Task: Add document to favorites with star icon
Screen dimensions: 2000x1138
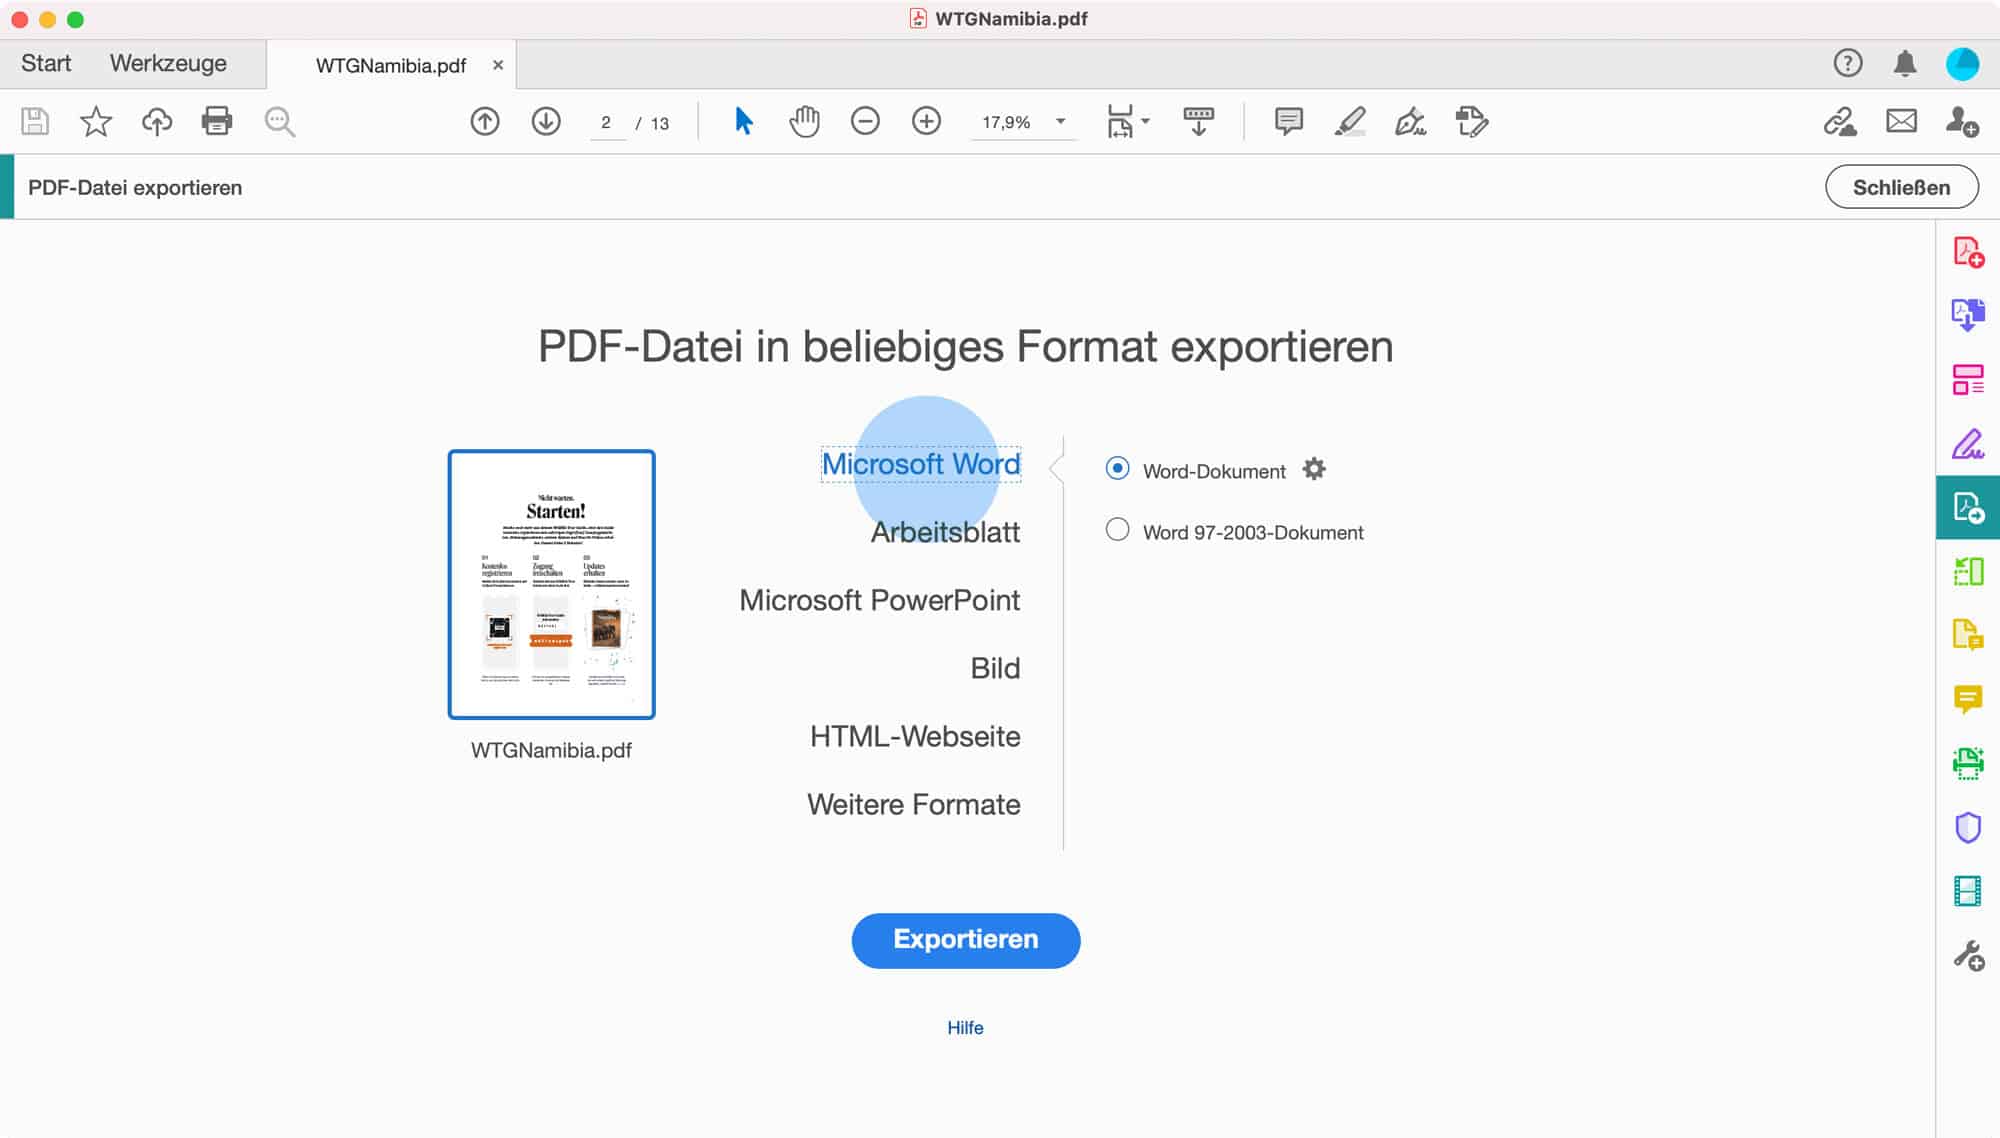Action: tap(96, 122)
